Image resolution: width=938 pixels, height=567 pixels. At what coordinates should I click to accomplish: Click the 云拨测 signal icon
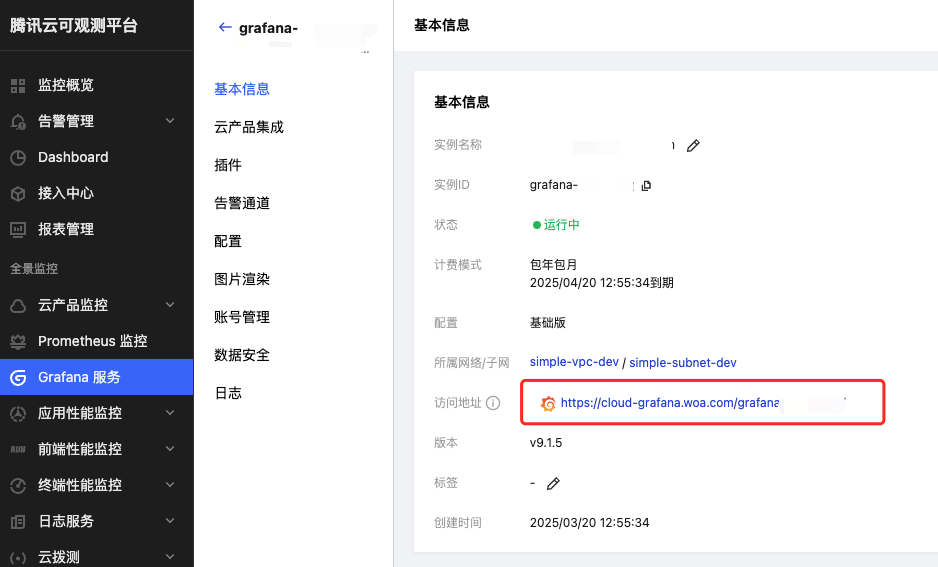click(18, 557)
